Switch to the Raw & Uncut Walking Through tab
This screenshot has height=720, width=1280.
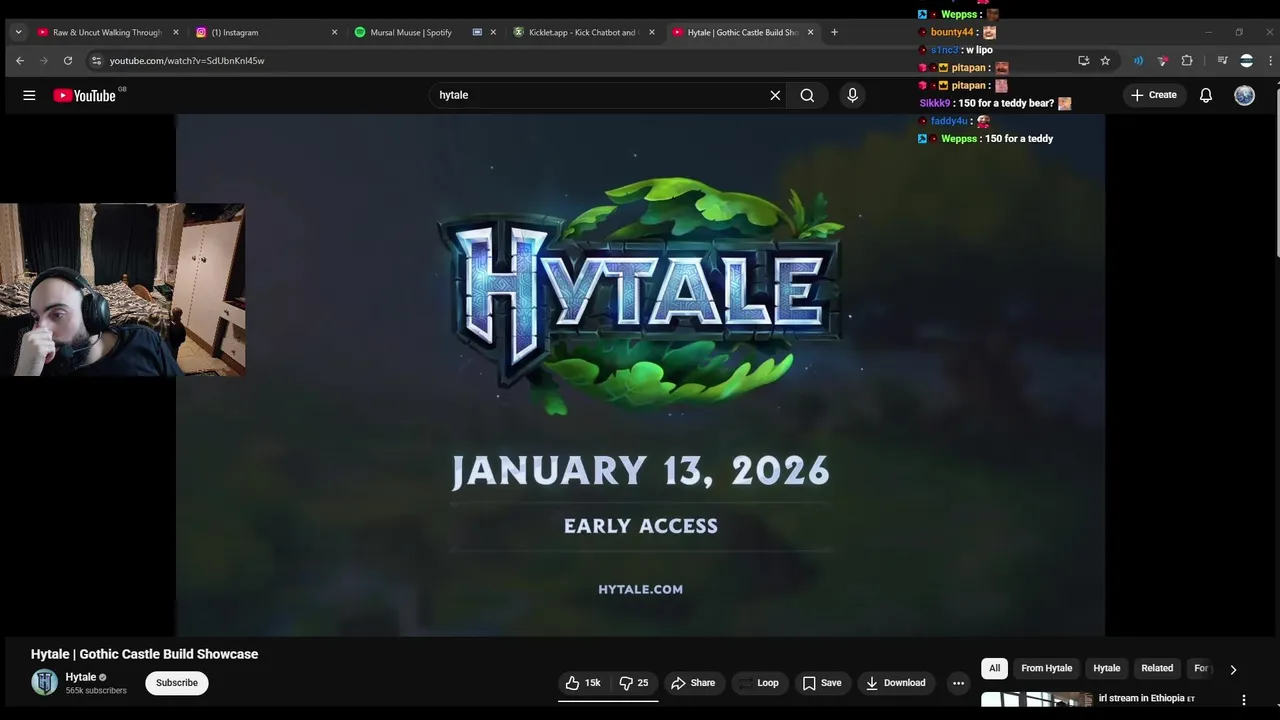point(107,32)
